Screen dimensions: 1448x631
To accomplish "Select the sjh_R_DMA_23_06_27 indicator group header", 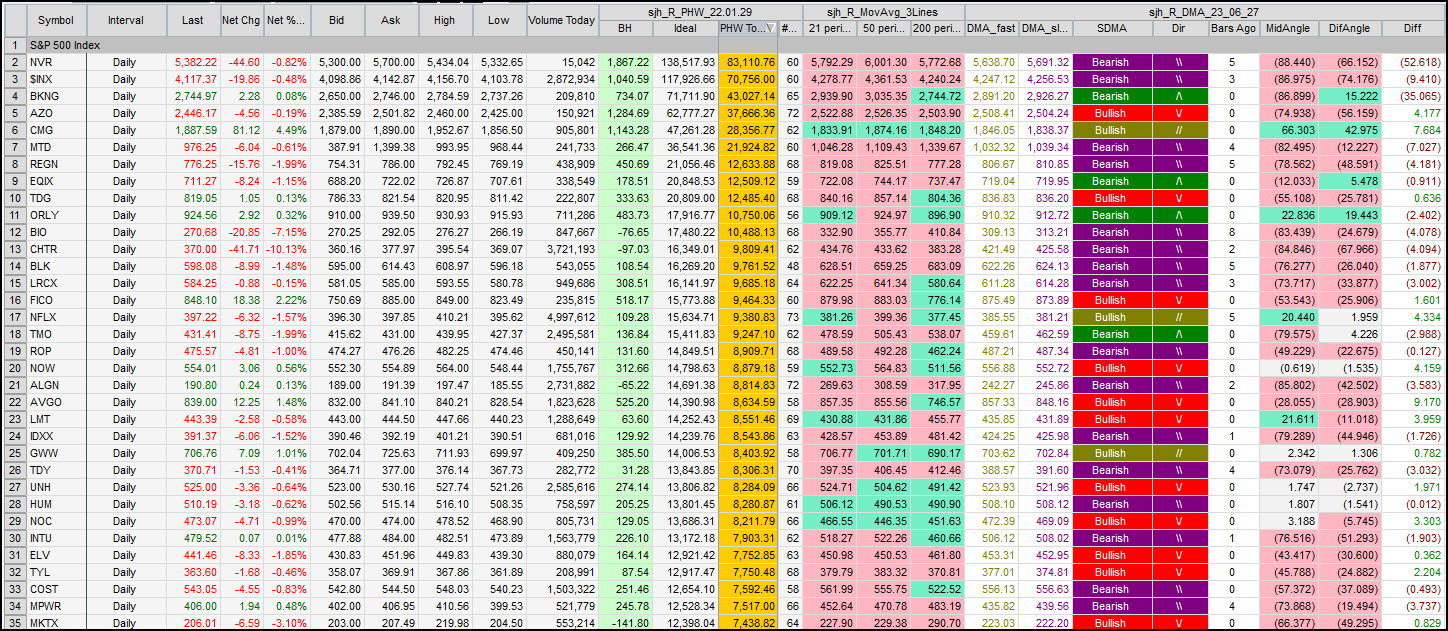I will tap(1204, 12).
